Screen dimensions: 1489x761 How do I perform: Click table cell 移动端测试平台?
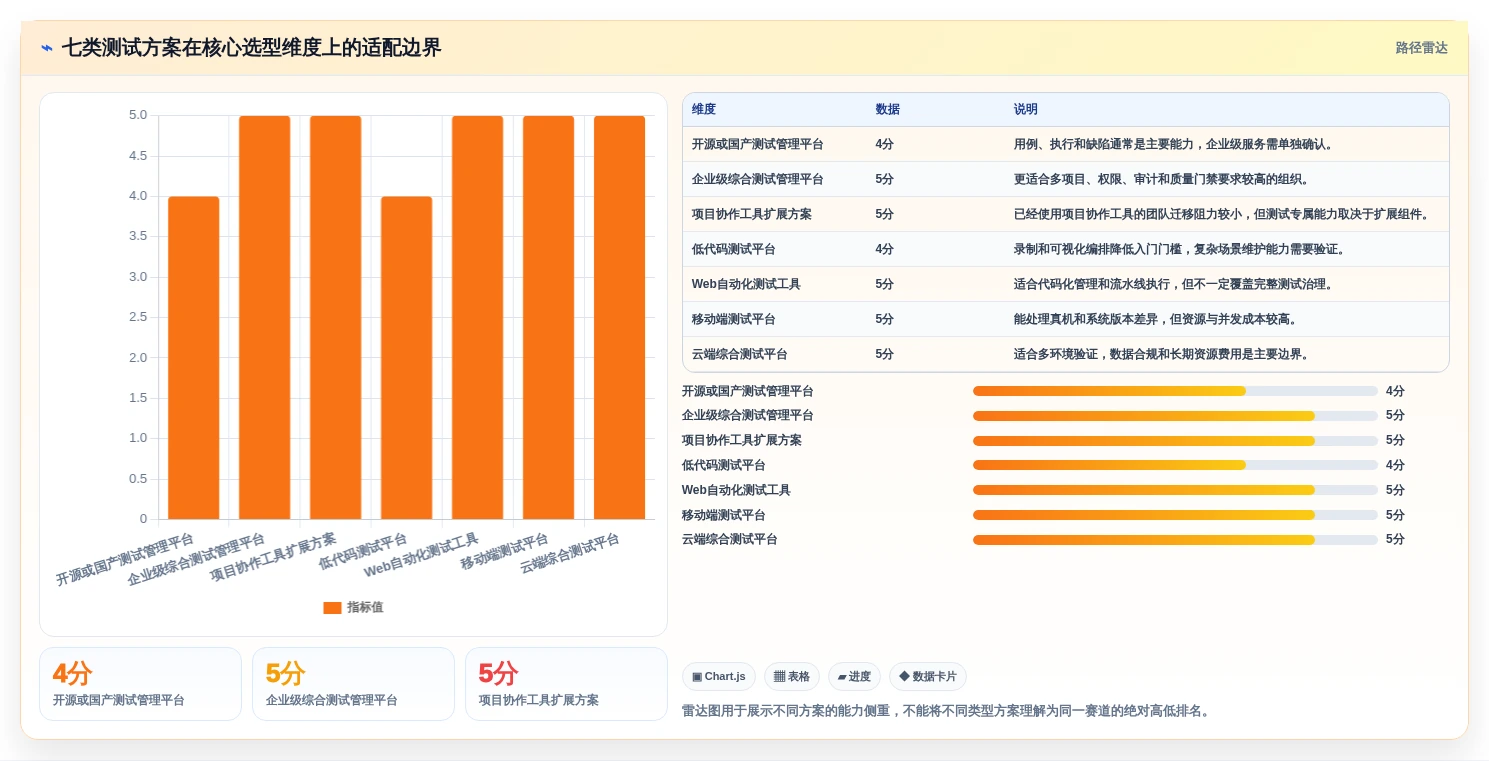(x=733, y=319)
